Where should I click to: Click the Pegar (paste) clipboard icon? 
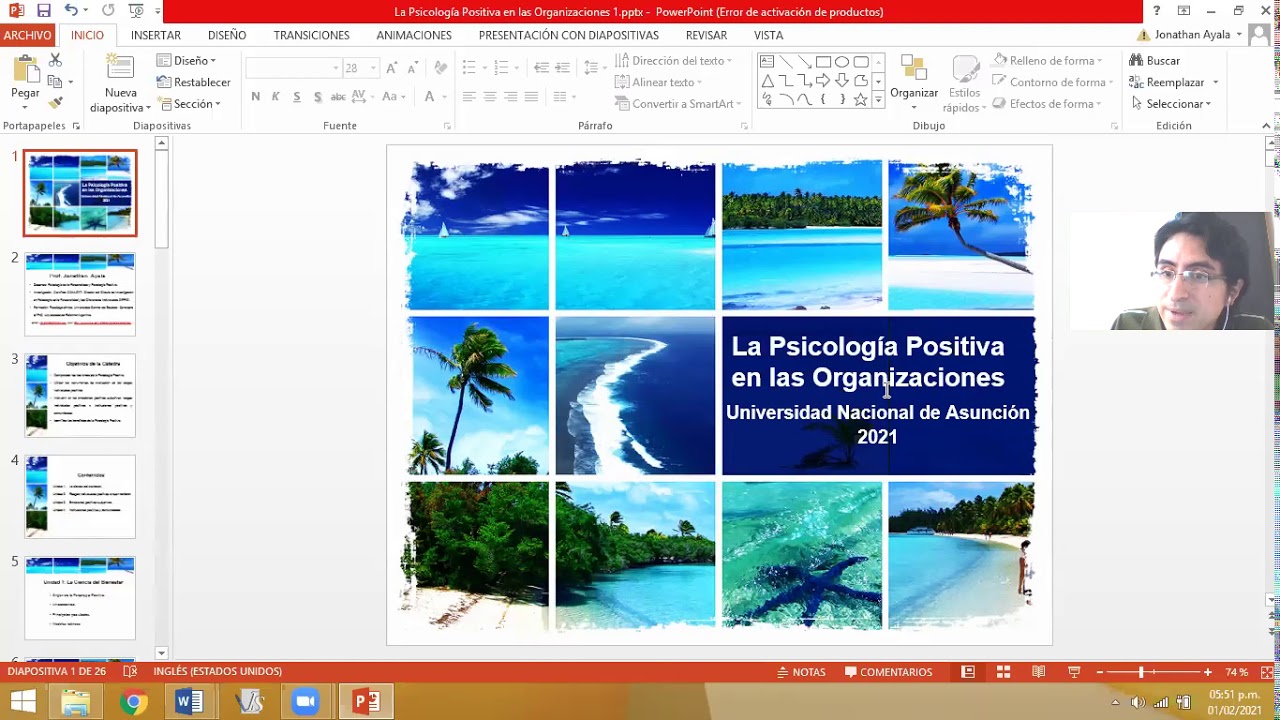coord(26,69)
